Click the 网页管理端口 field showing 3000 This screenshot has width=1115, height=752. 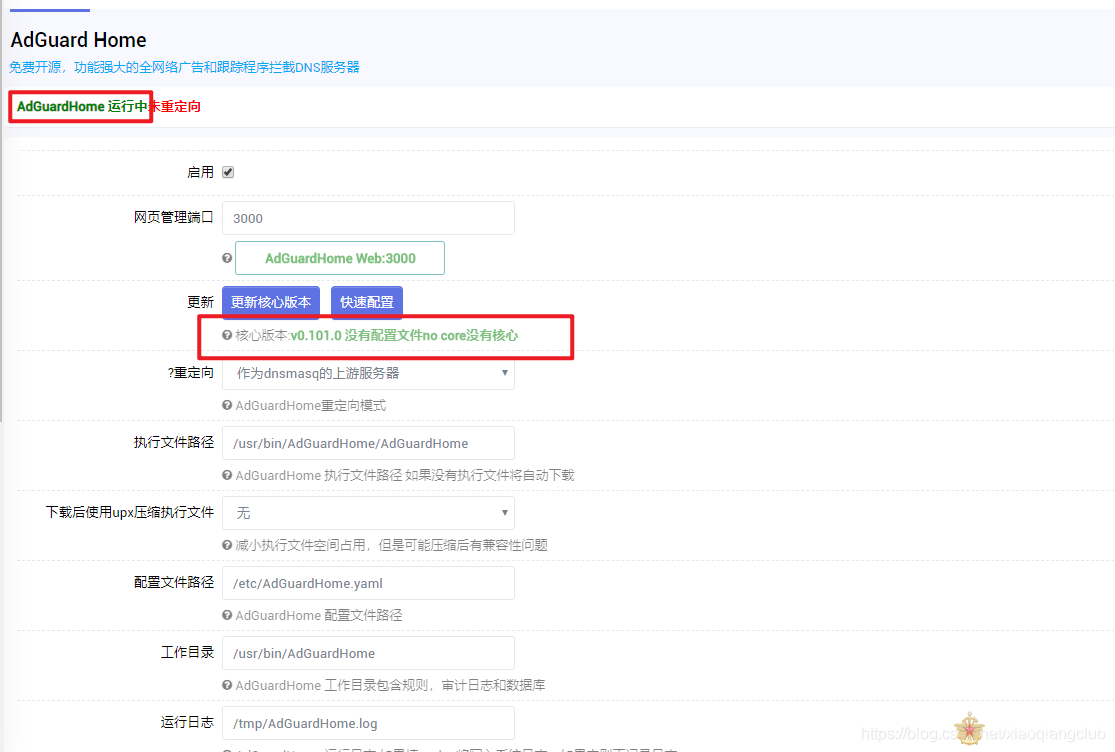pyautogui.click(x=368, y=218)
